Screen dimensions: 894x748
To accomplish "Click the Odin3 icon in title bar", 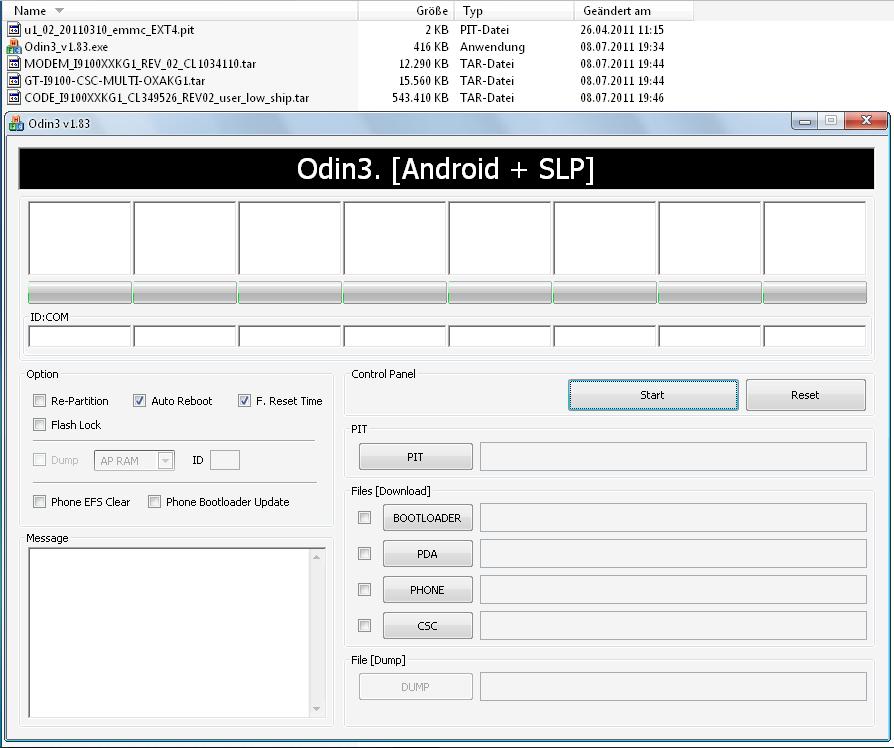I will coord(17,124).
